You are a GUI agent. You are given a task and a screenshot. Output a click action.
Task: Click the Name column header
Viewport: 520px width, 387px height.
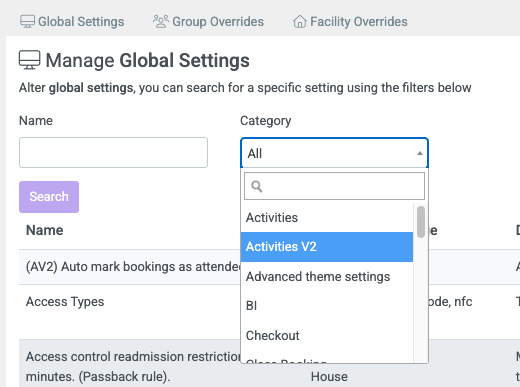click(x=45, y=230)
